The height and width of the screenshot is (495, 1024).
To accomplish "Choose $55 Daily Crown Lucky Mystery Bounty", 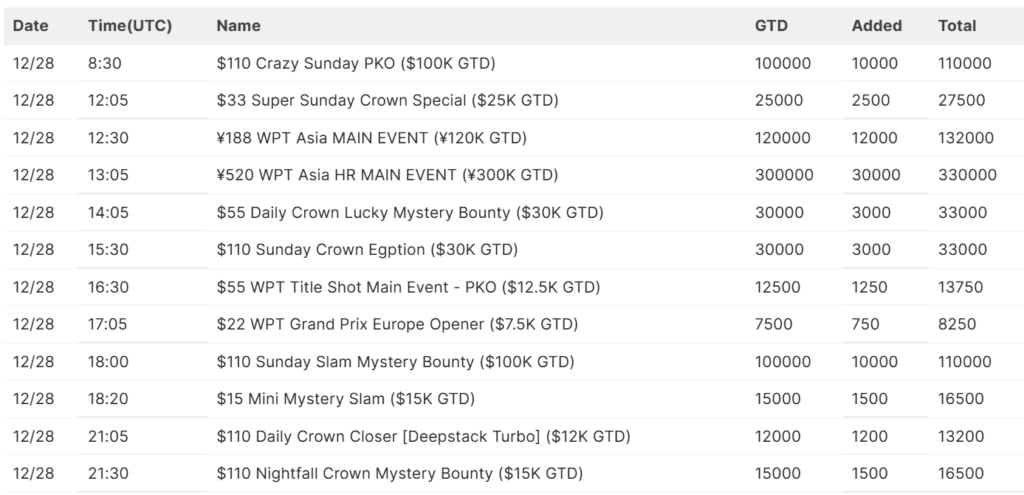I will coord(410,212).
